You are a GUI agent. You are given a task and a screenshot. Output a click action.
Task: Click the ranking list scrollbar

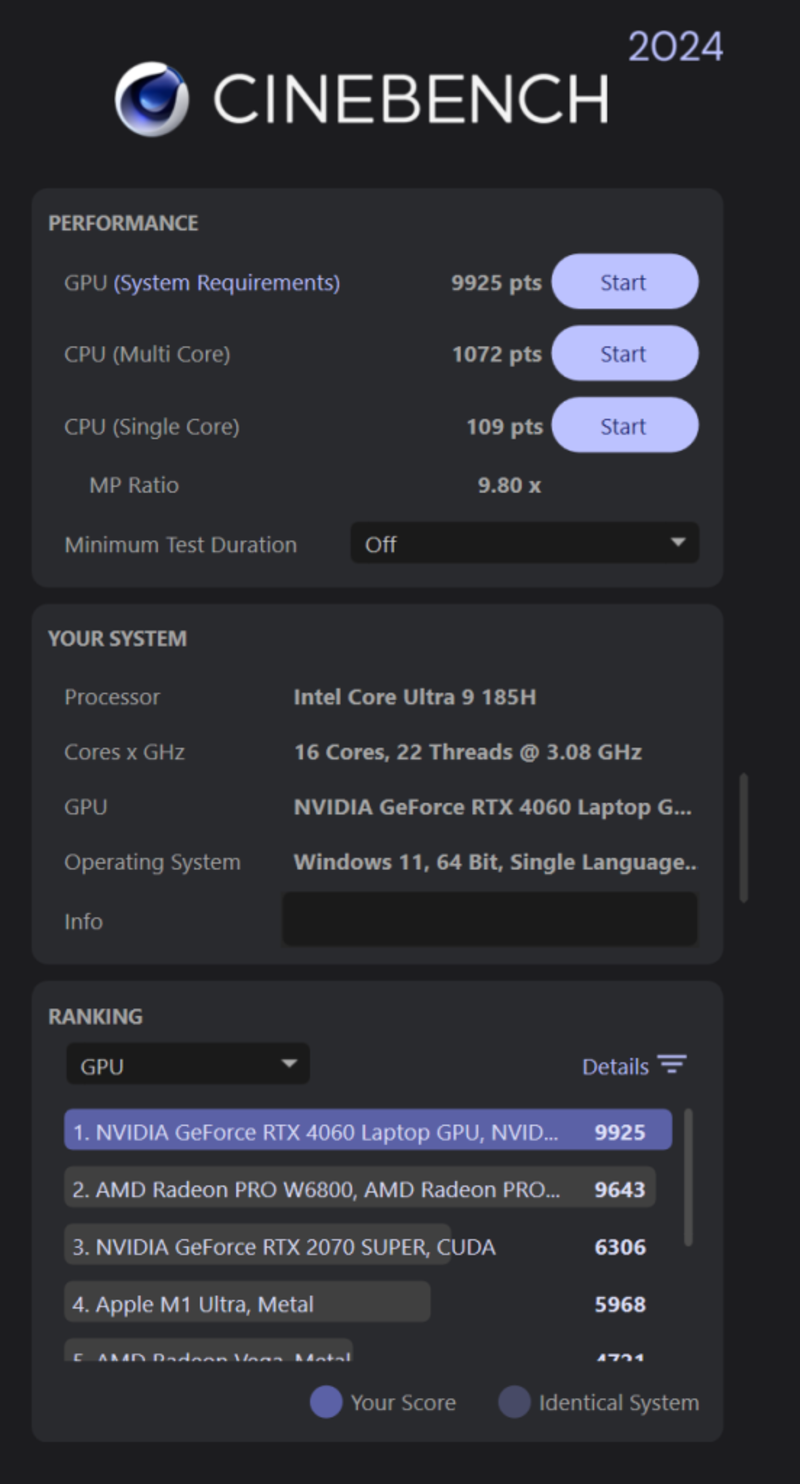tap(688, 1177)
